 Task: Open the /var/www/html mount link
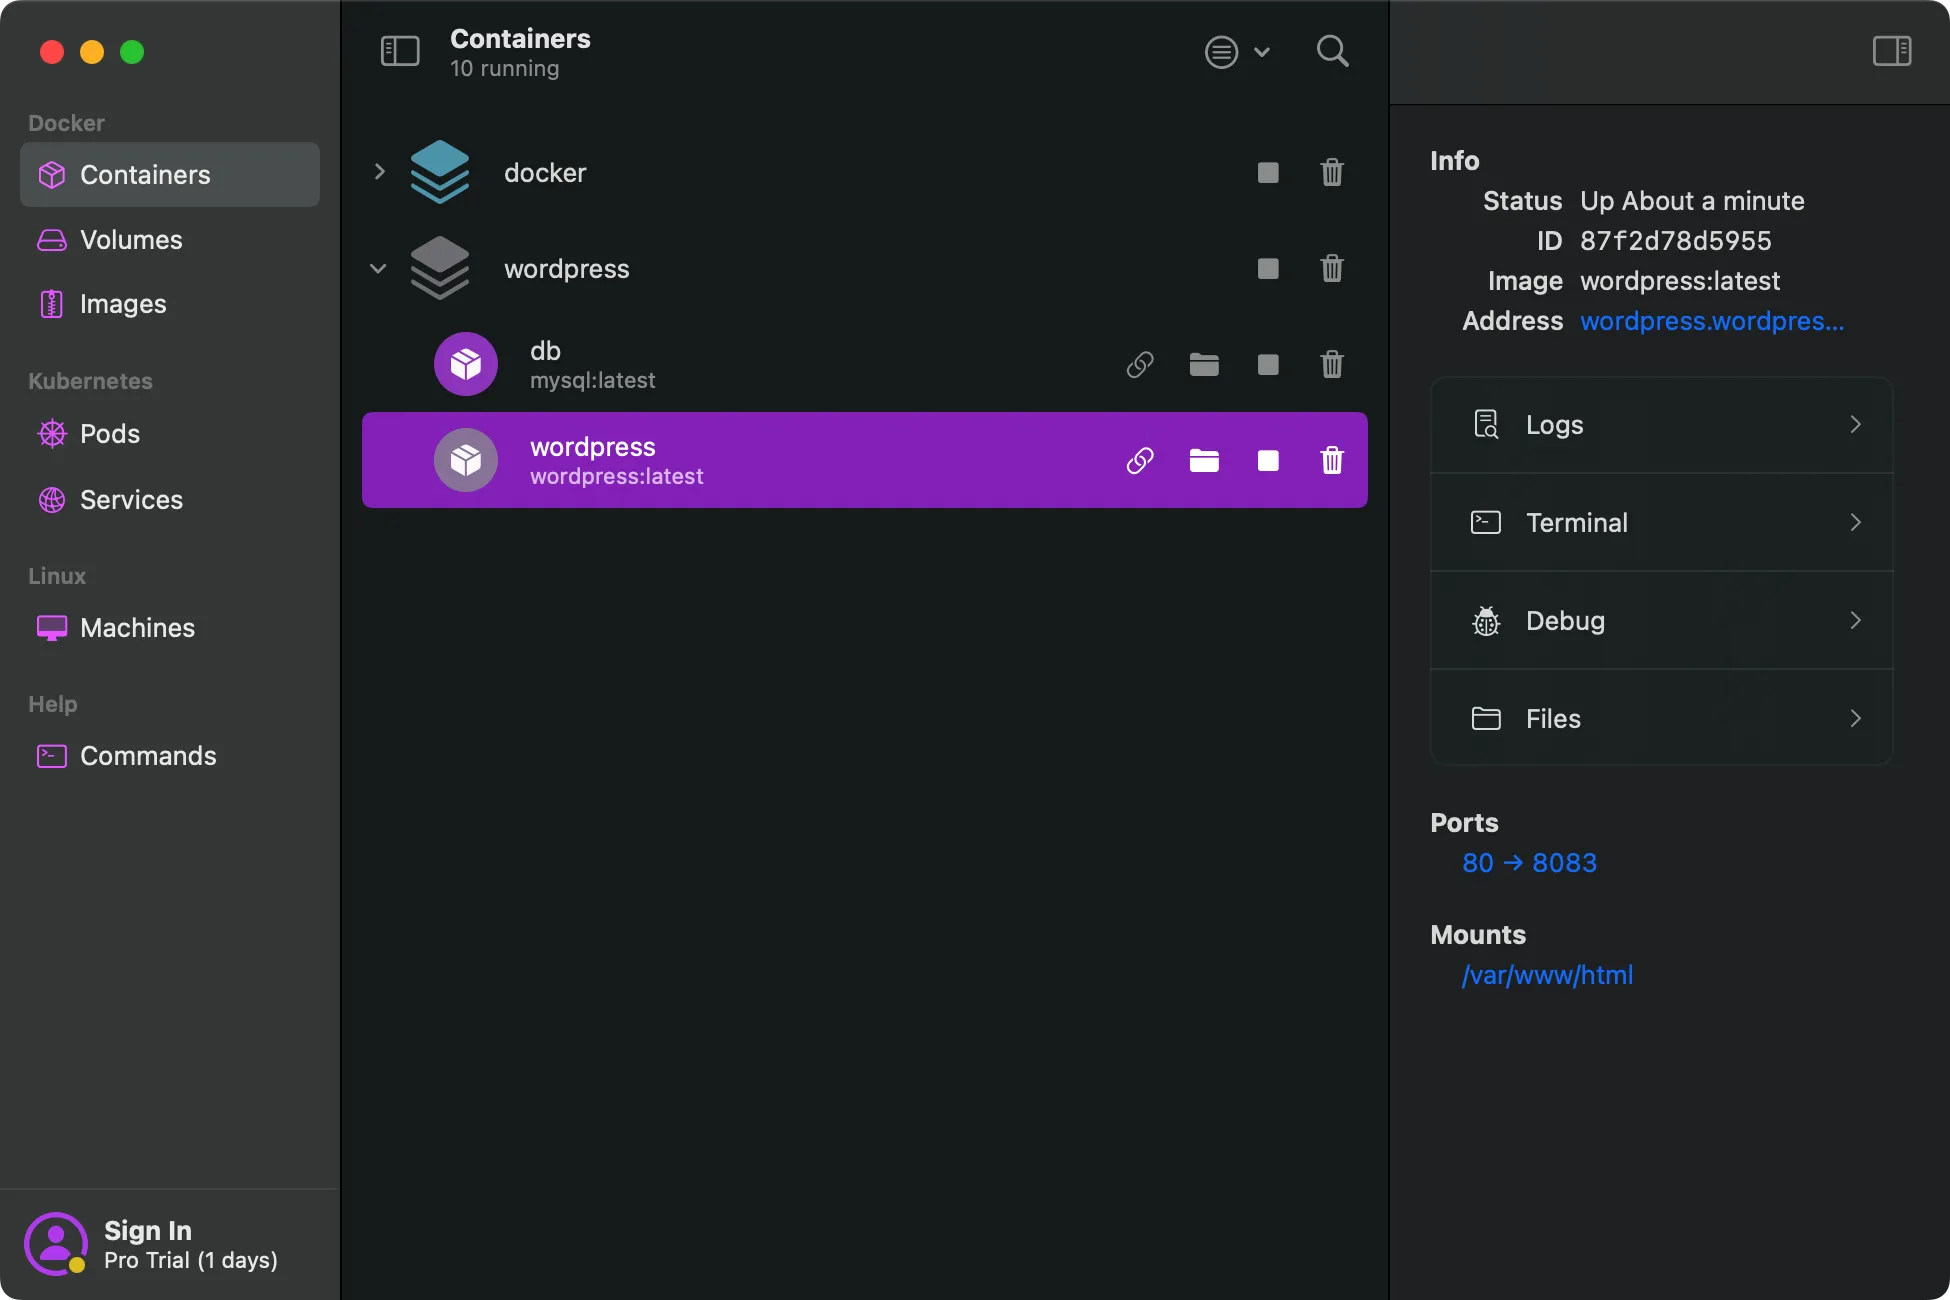pos(1547,975)
